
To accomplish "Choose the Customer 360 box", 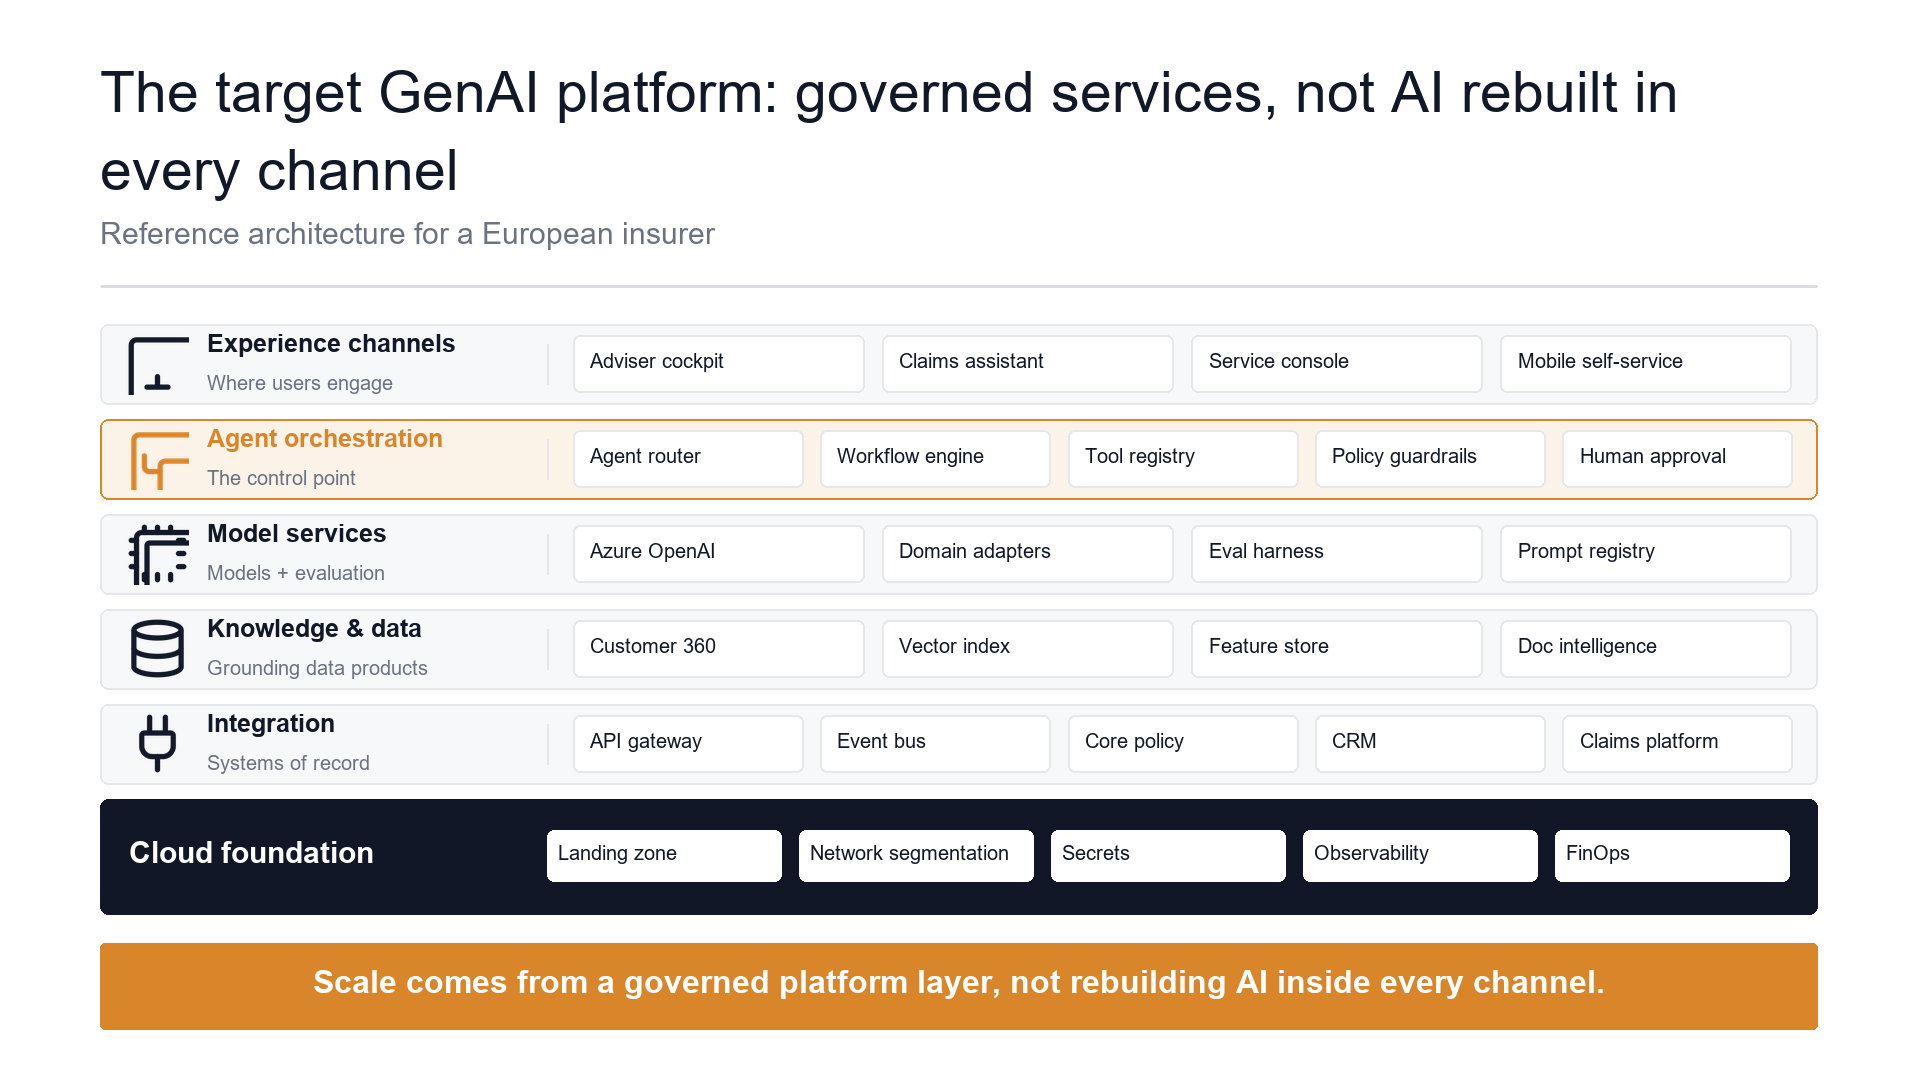I will click(718, 649).
